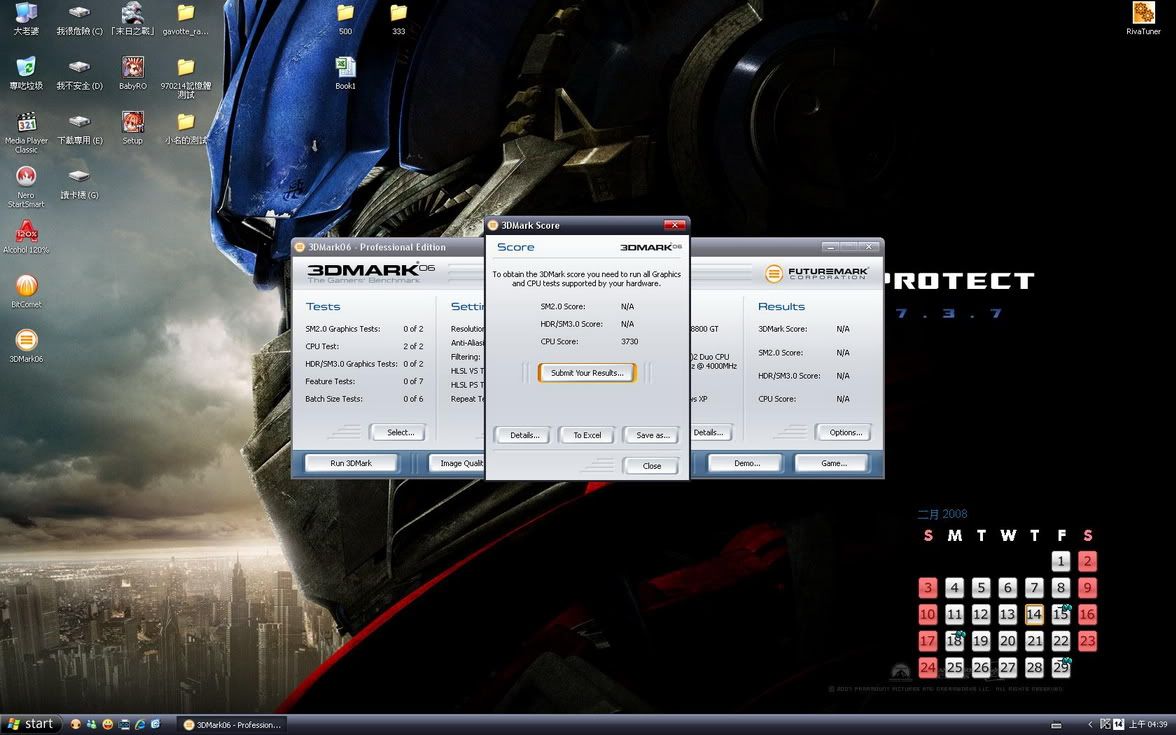Click the Save as... button
Screen dimensions: 1176x735
652,435
